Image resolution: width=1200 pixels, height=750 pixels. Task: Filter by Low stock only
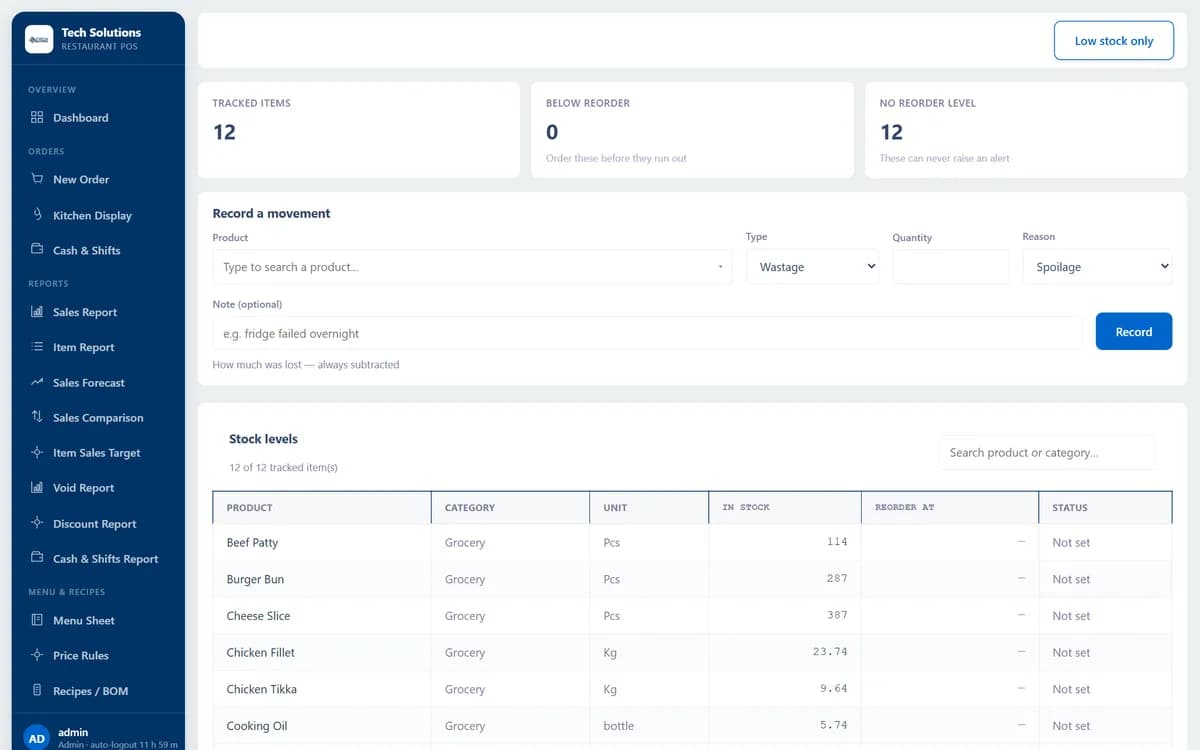(x=1113, y=41)
